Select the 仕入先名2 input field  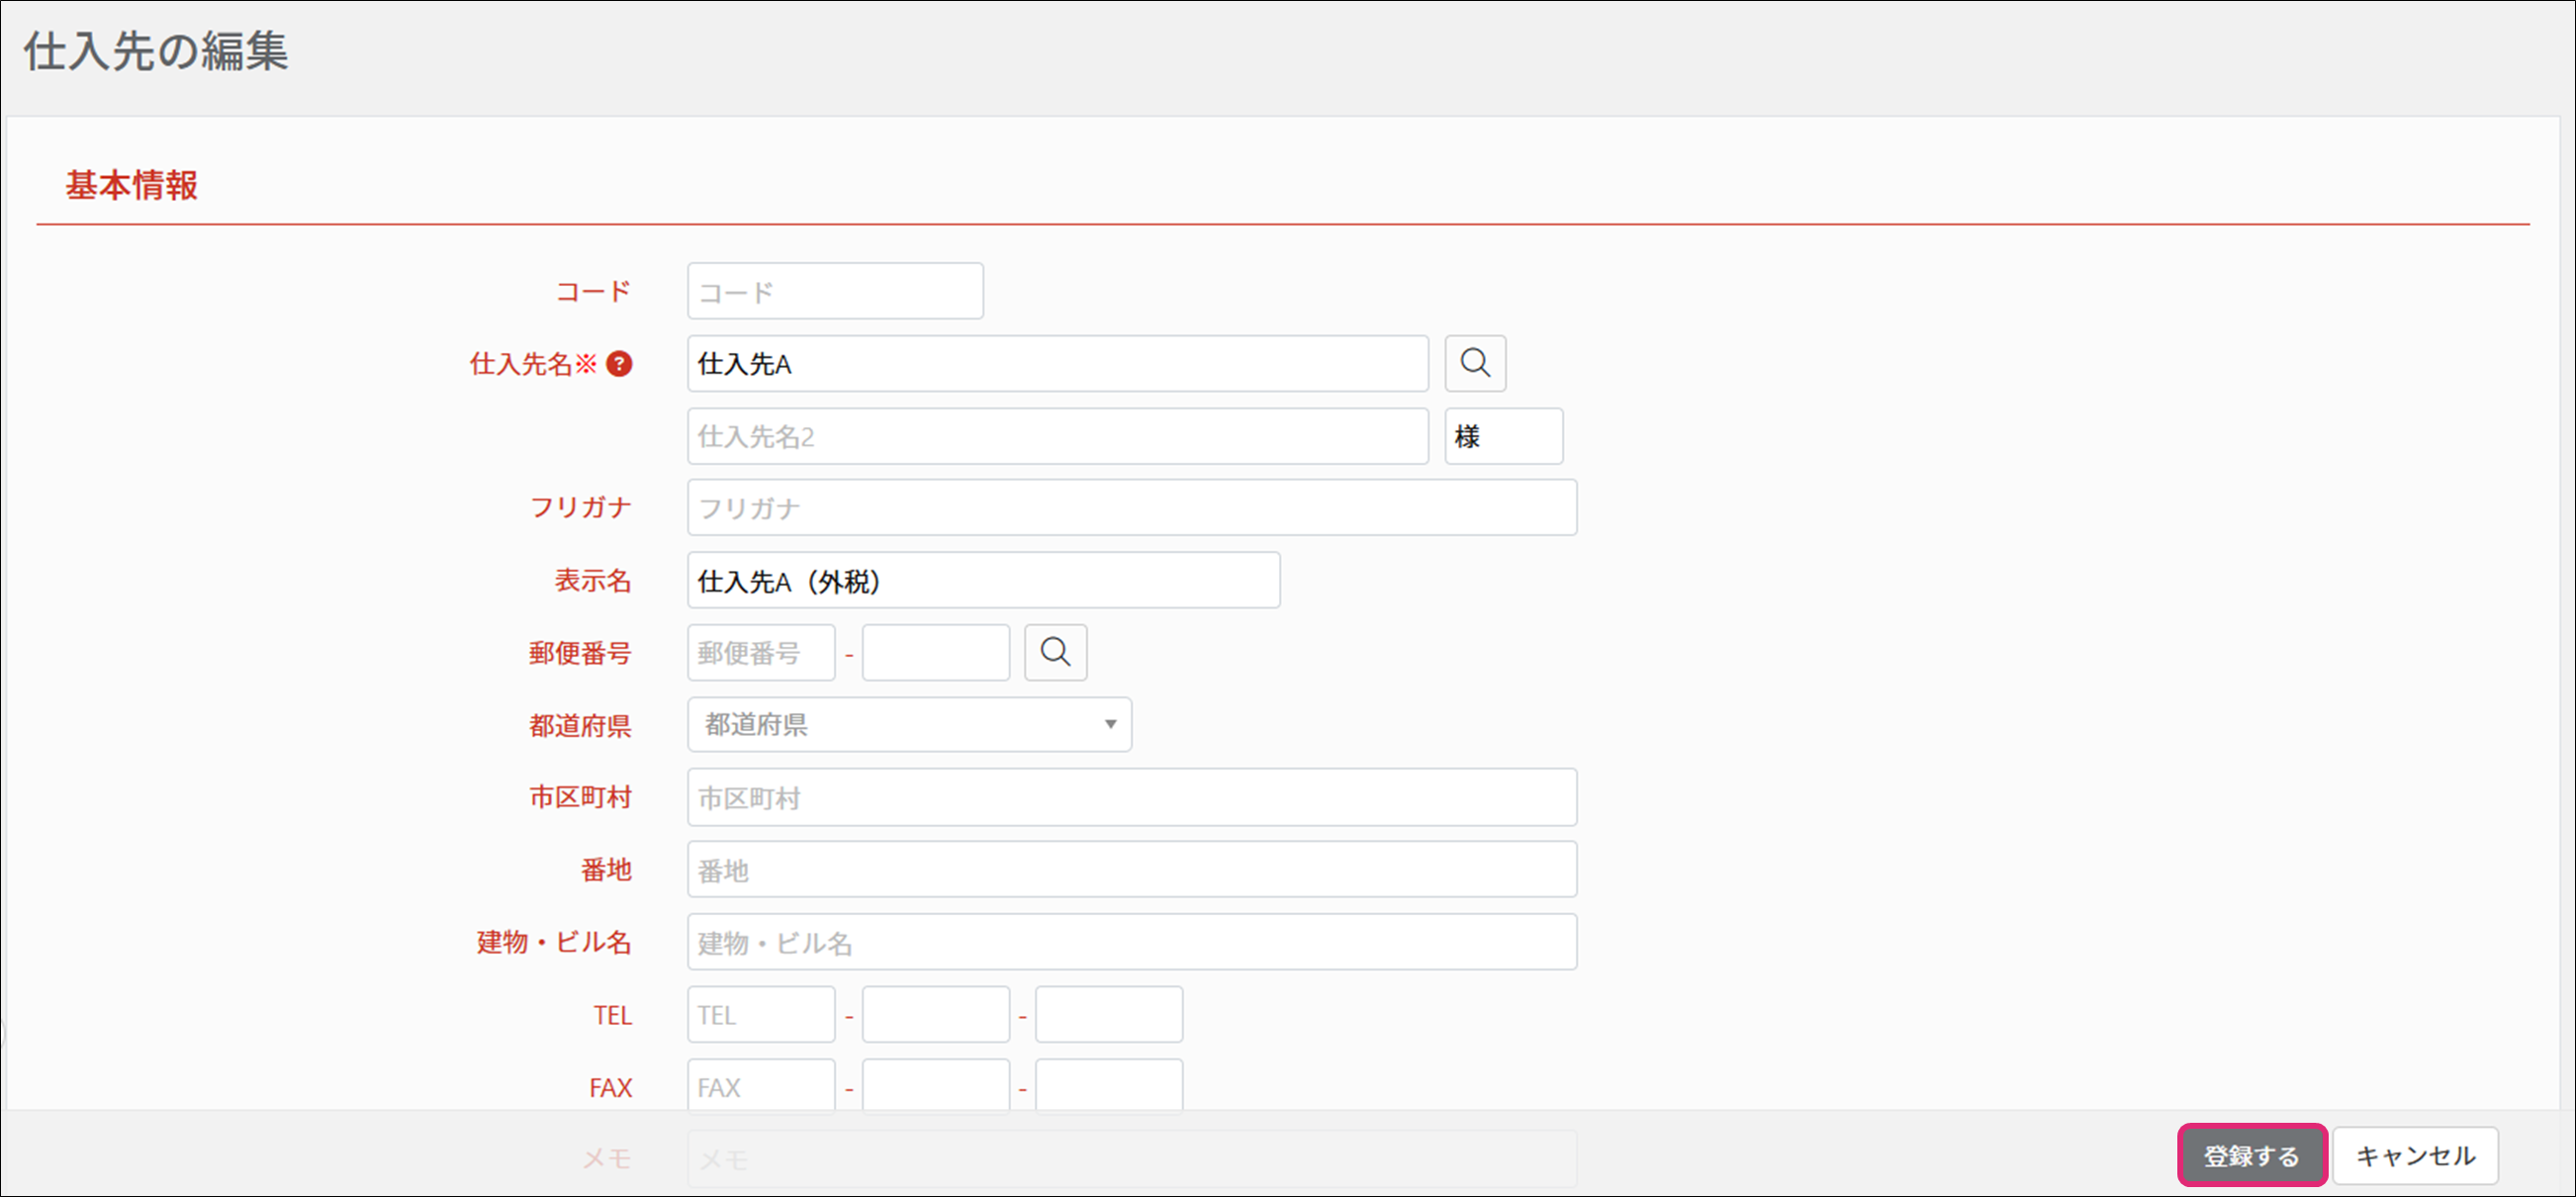1057,437
